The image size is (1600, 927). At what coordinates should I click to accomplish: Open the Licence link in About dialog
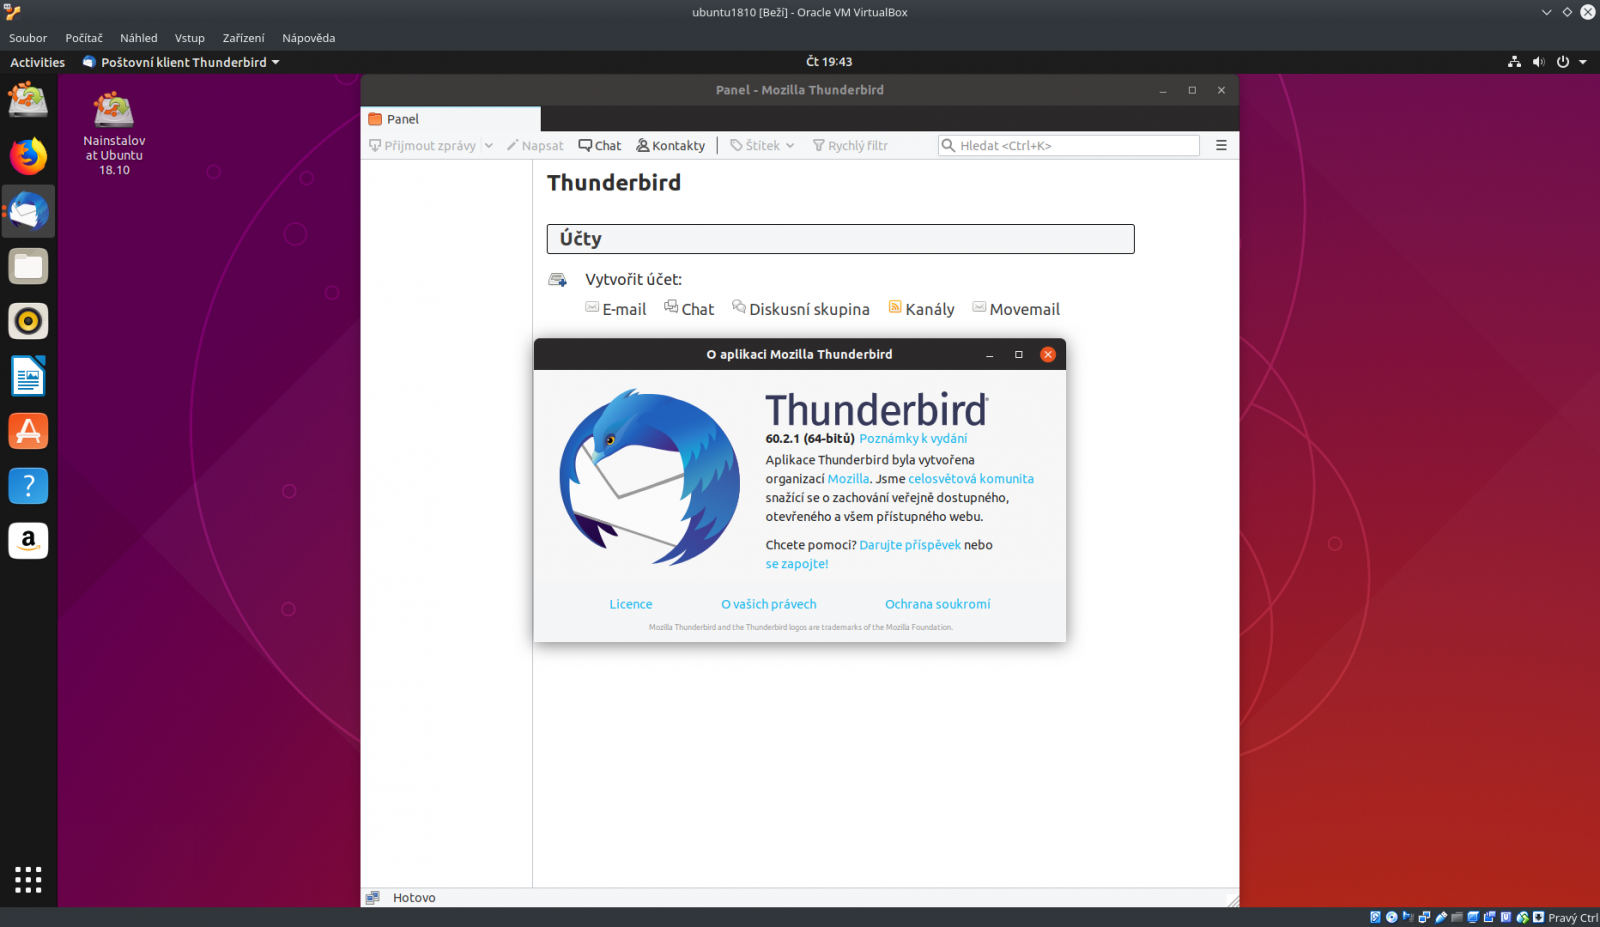click(630, 604)
